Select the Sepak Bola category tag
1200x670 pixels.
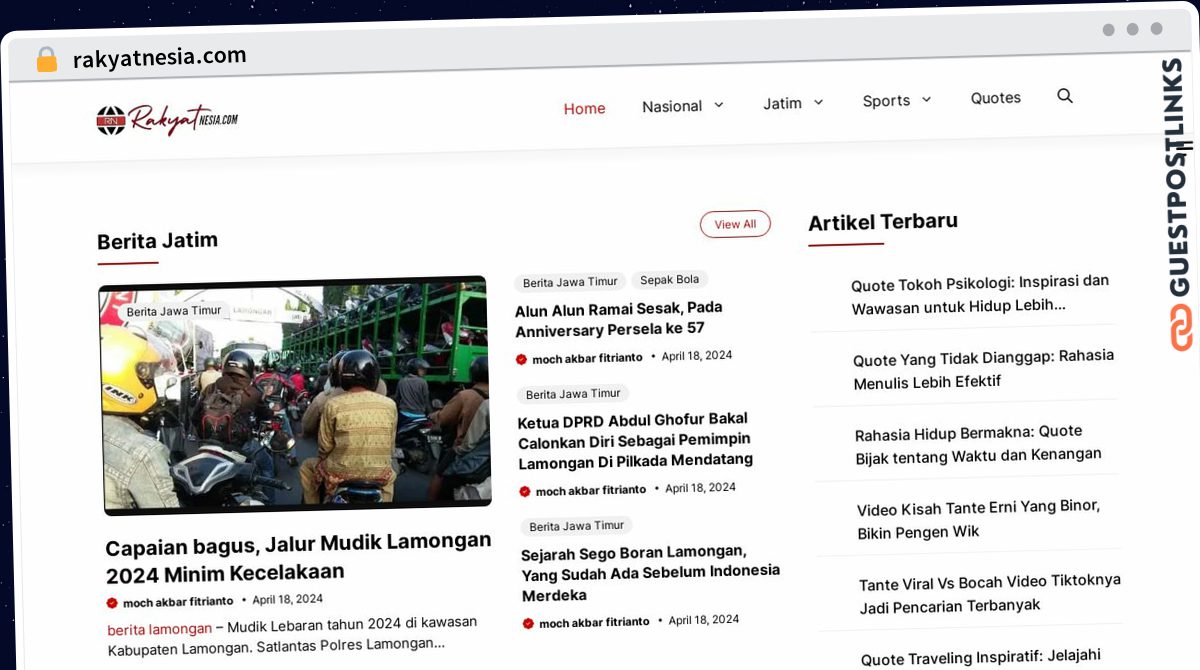[x=670, y=280]
